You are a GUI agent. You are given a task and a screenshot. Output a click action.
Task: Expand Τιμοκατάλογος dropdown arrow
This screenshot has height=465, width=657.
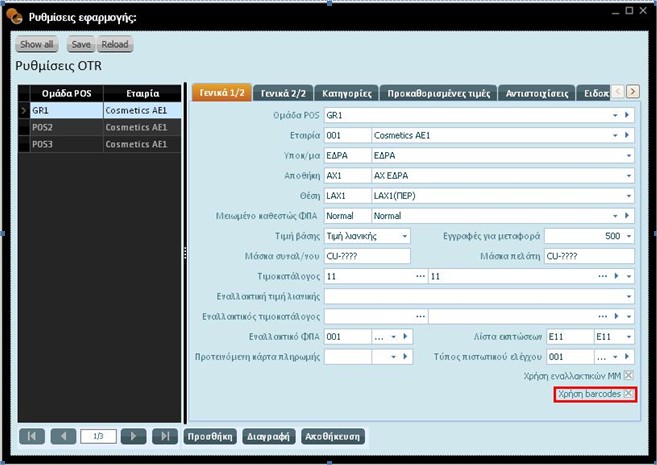point(629,276)
